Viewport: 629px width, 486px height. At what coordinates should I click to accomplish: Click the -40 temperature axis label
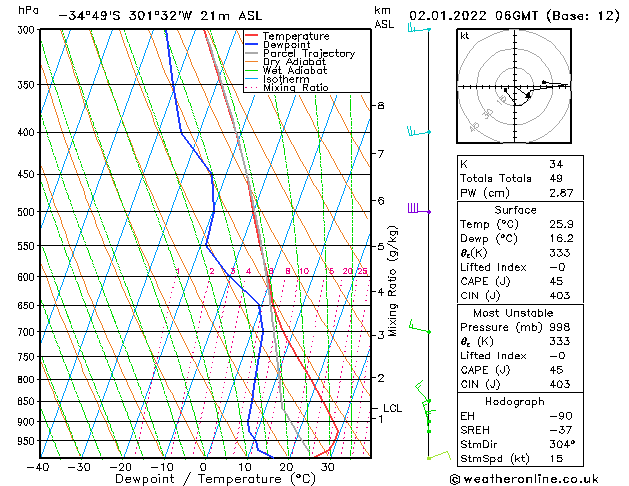38,467
